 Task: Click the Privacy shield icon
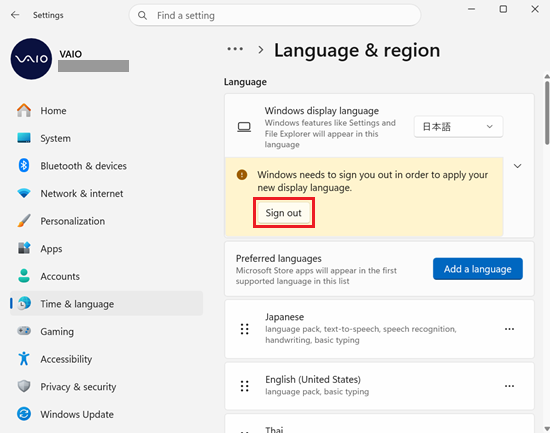tap(24, 386)
